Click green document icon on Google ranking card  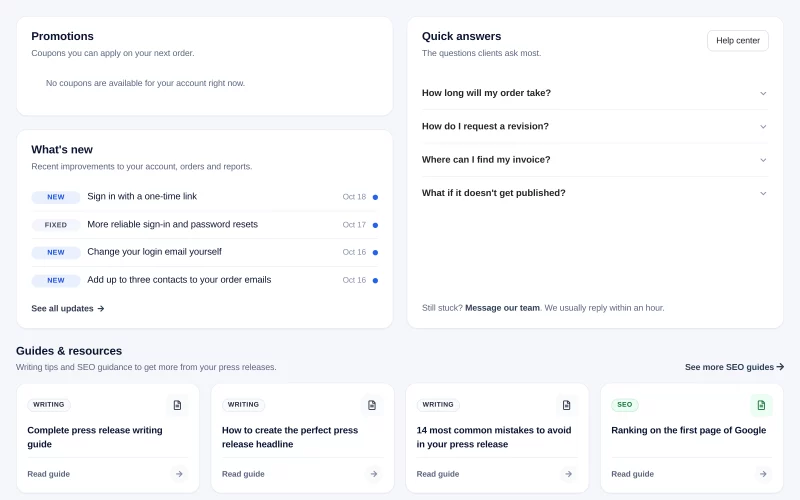(761, 405)
